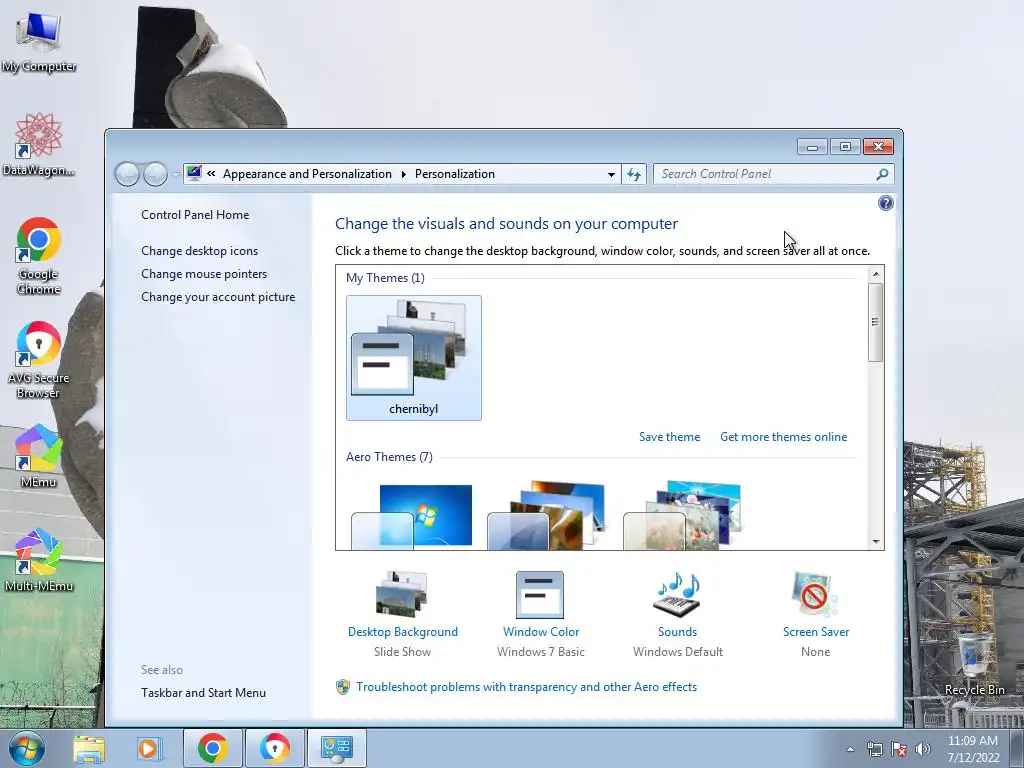The height and width of the screenshot is (768, 1024).
Task: Click the Forward navigation arrow
Action: pyautogui.click(x=155, y=174)
